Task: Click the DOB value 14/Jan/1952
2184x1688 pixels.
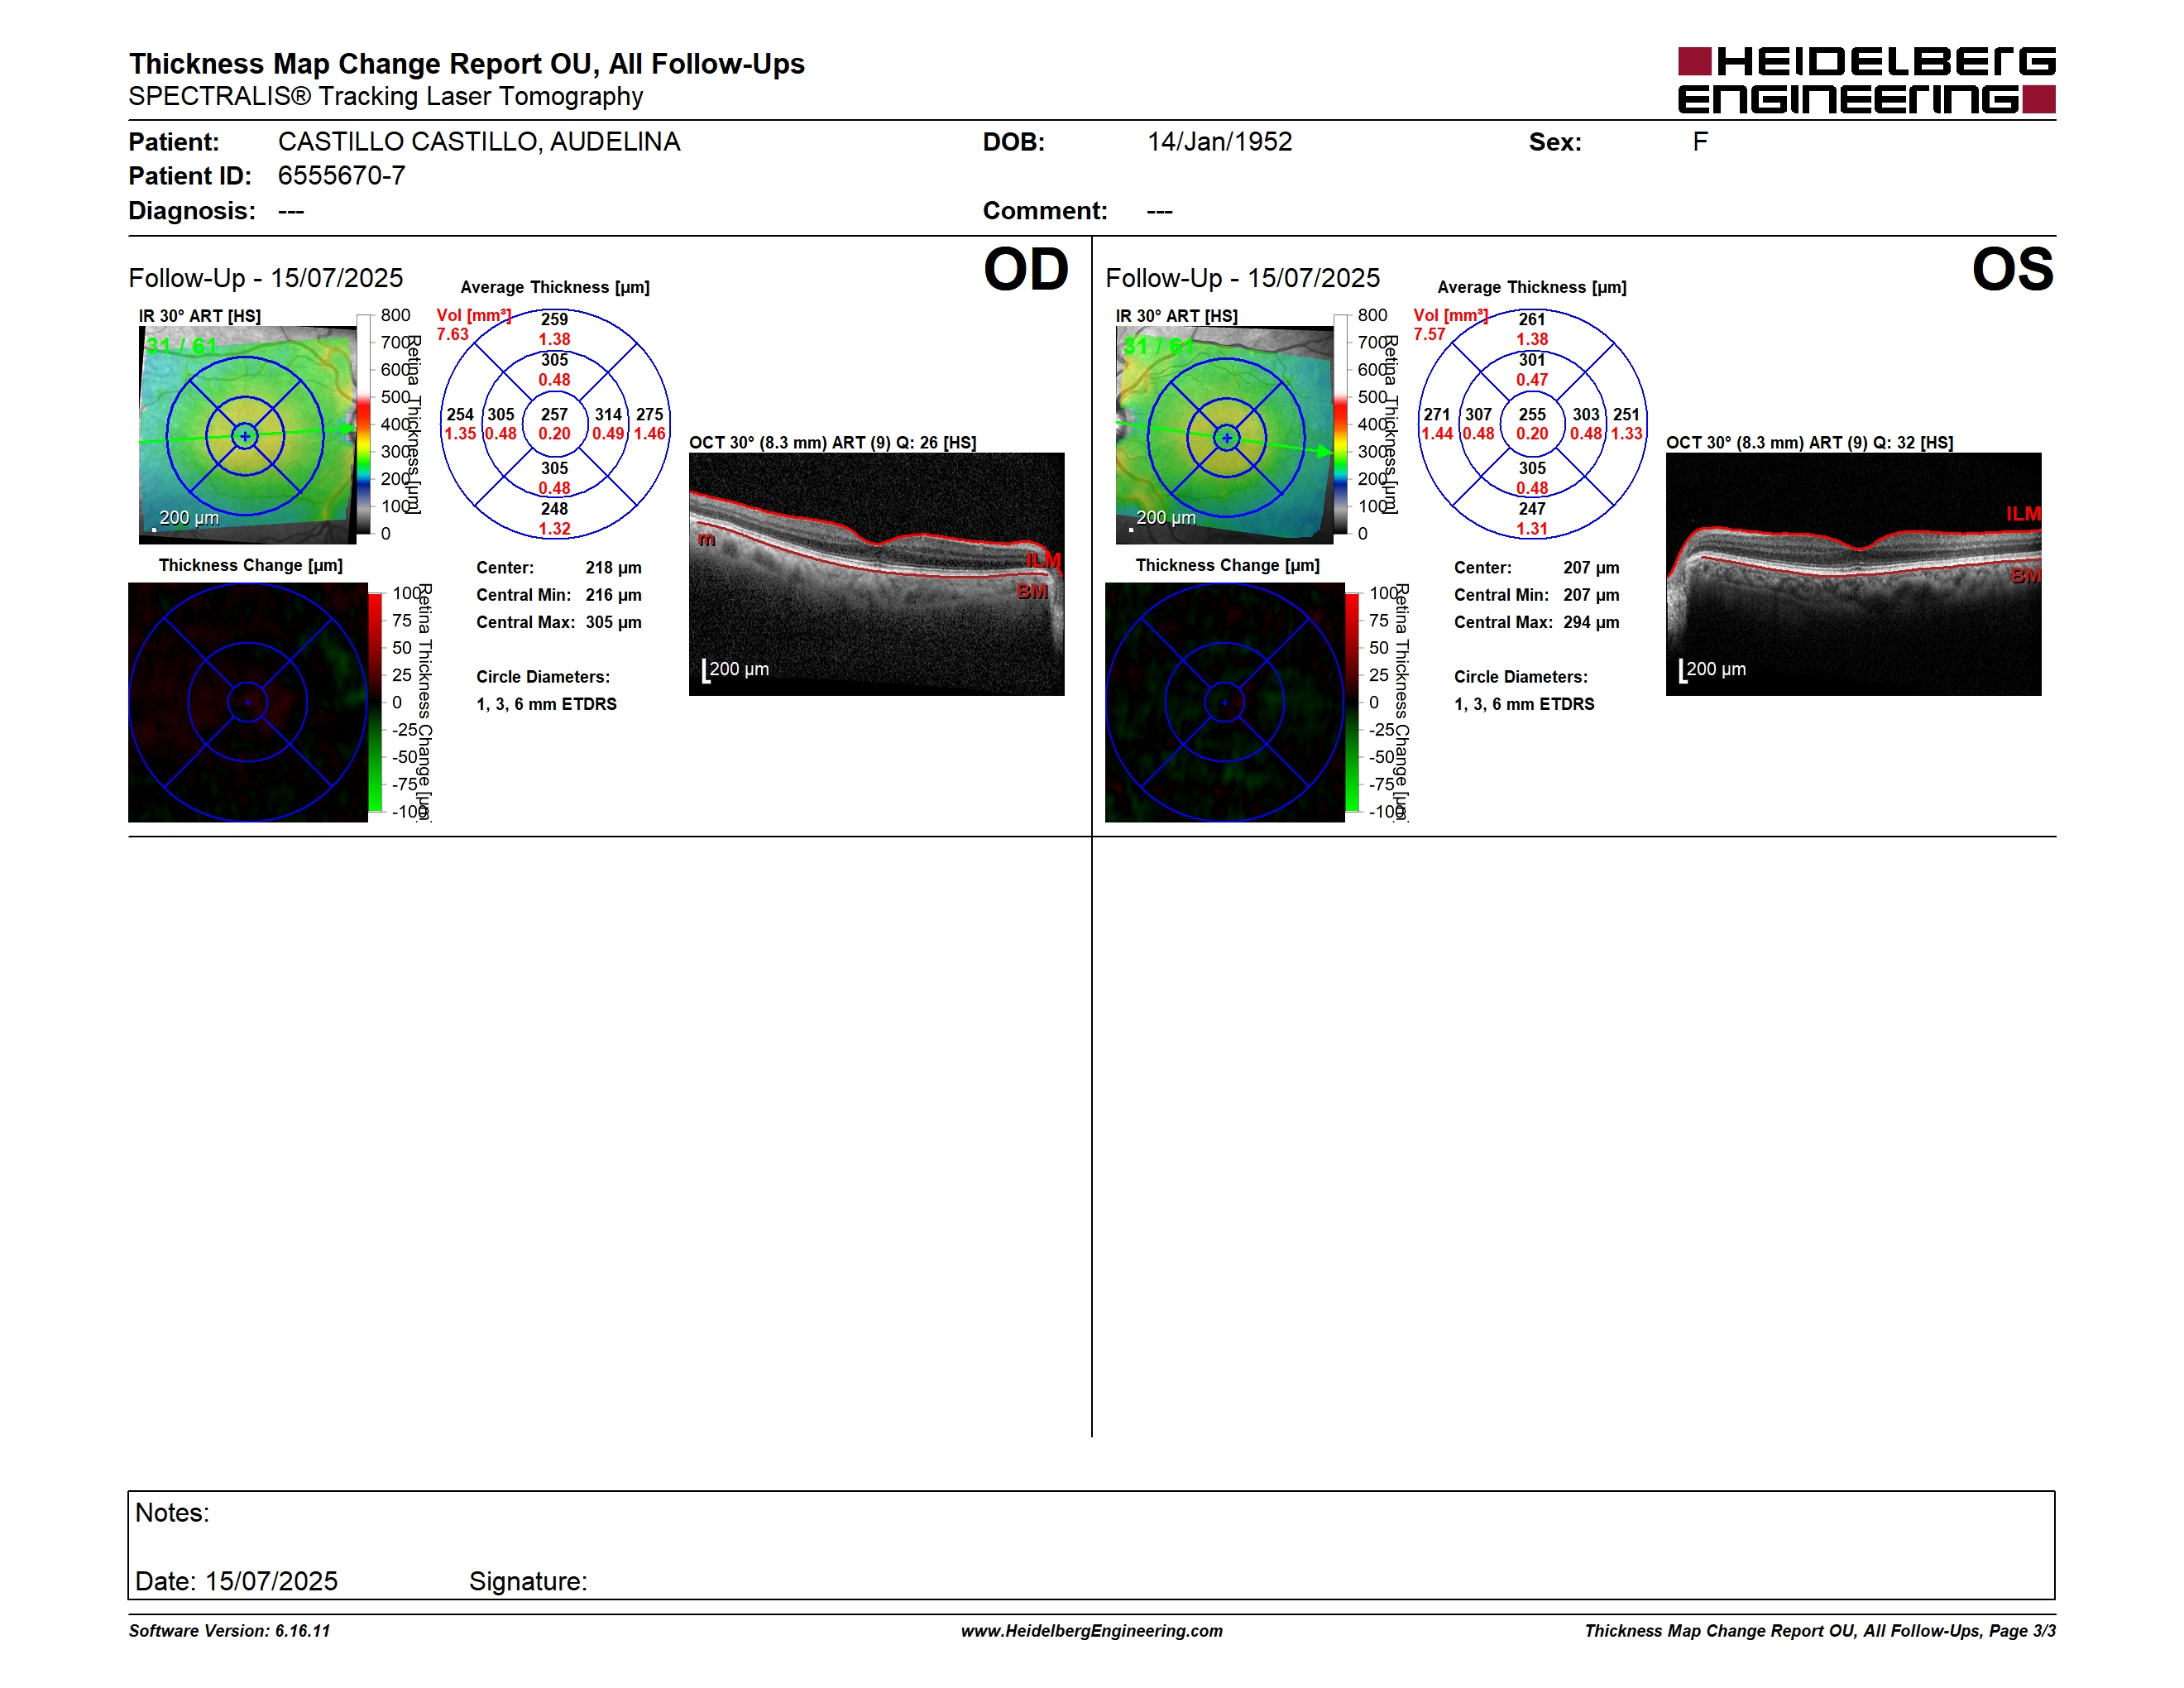Action: click(1219, 142)
